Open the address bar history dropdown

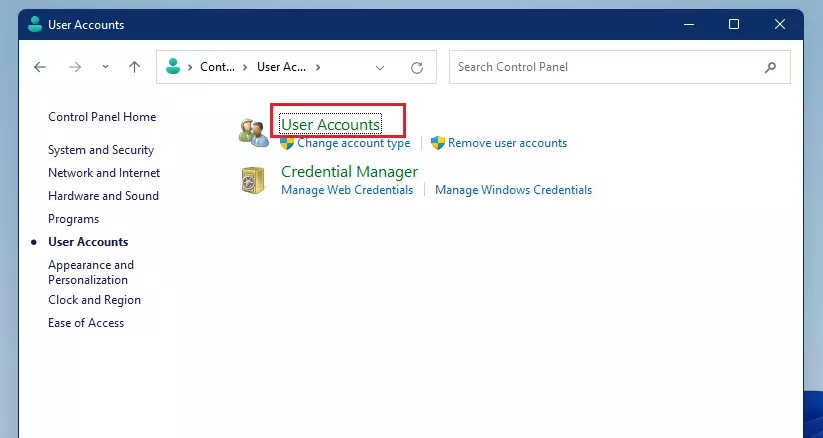[380, 67]
